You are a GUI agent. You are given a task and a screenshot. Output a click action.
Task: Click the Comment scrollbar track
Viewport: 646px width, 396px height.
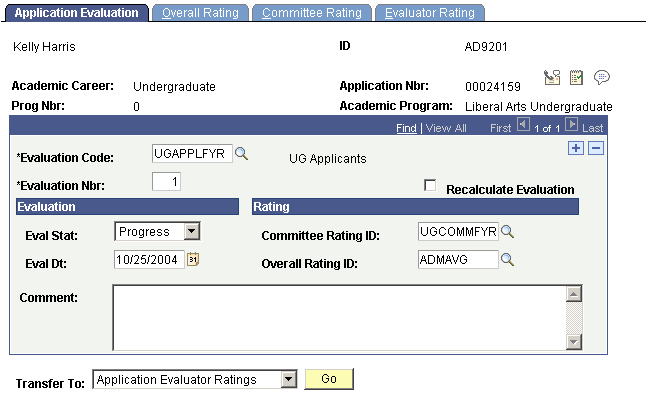pos(574,318)
